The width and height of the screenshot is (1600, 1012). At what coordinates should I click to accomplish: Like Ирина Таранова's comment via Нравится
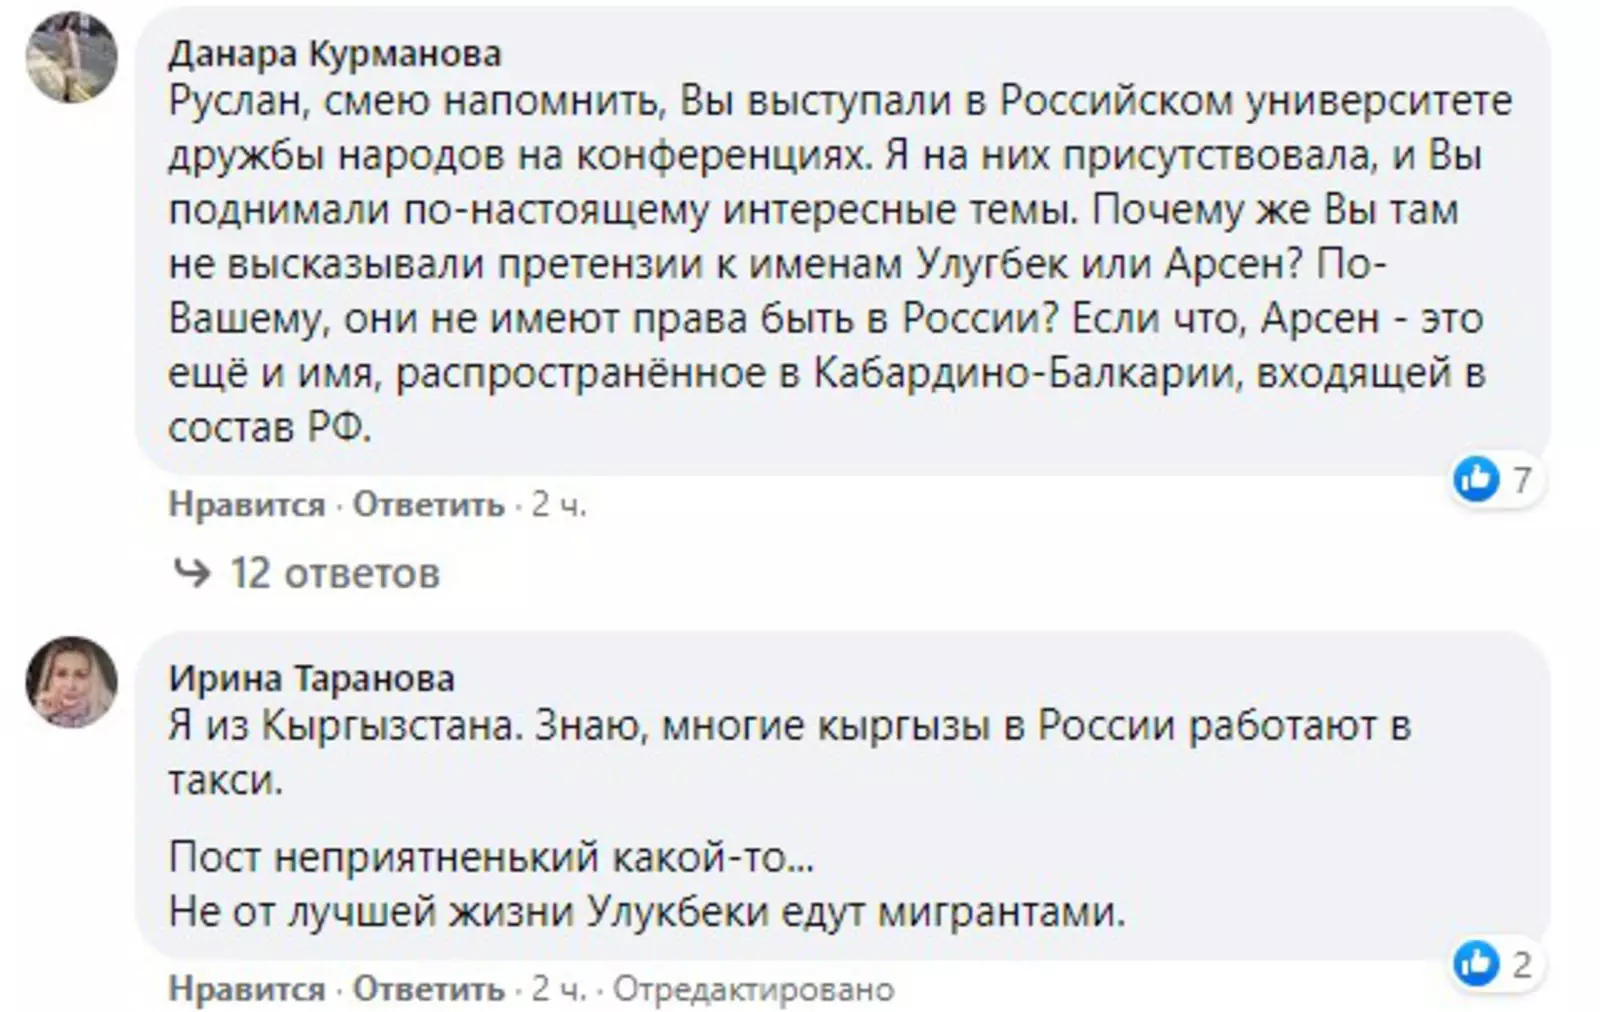246,989
